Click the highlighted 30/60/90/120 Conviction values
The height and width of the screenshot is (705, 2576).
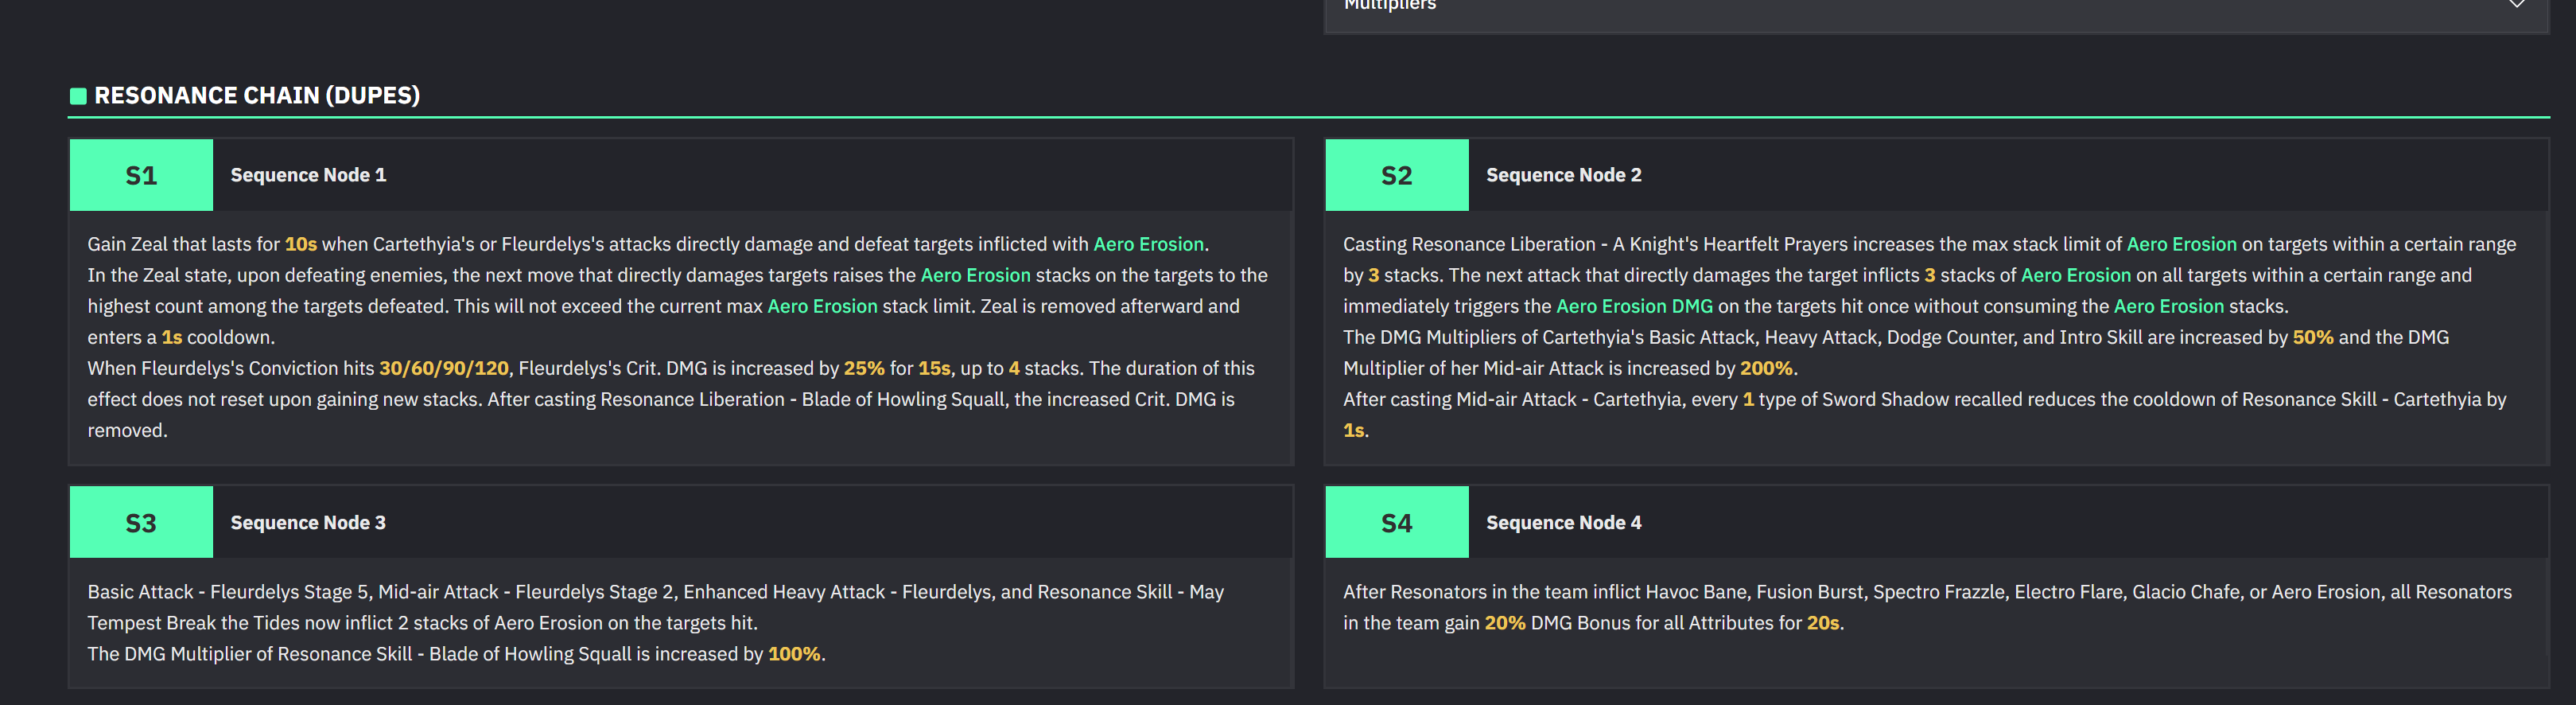pyautogui.click(x=443, y=368)
